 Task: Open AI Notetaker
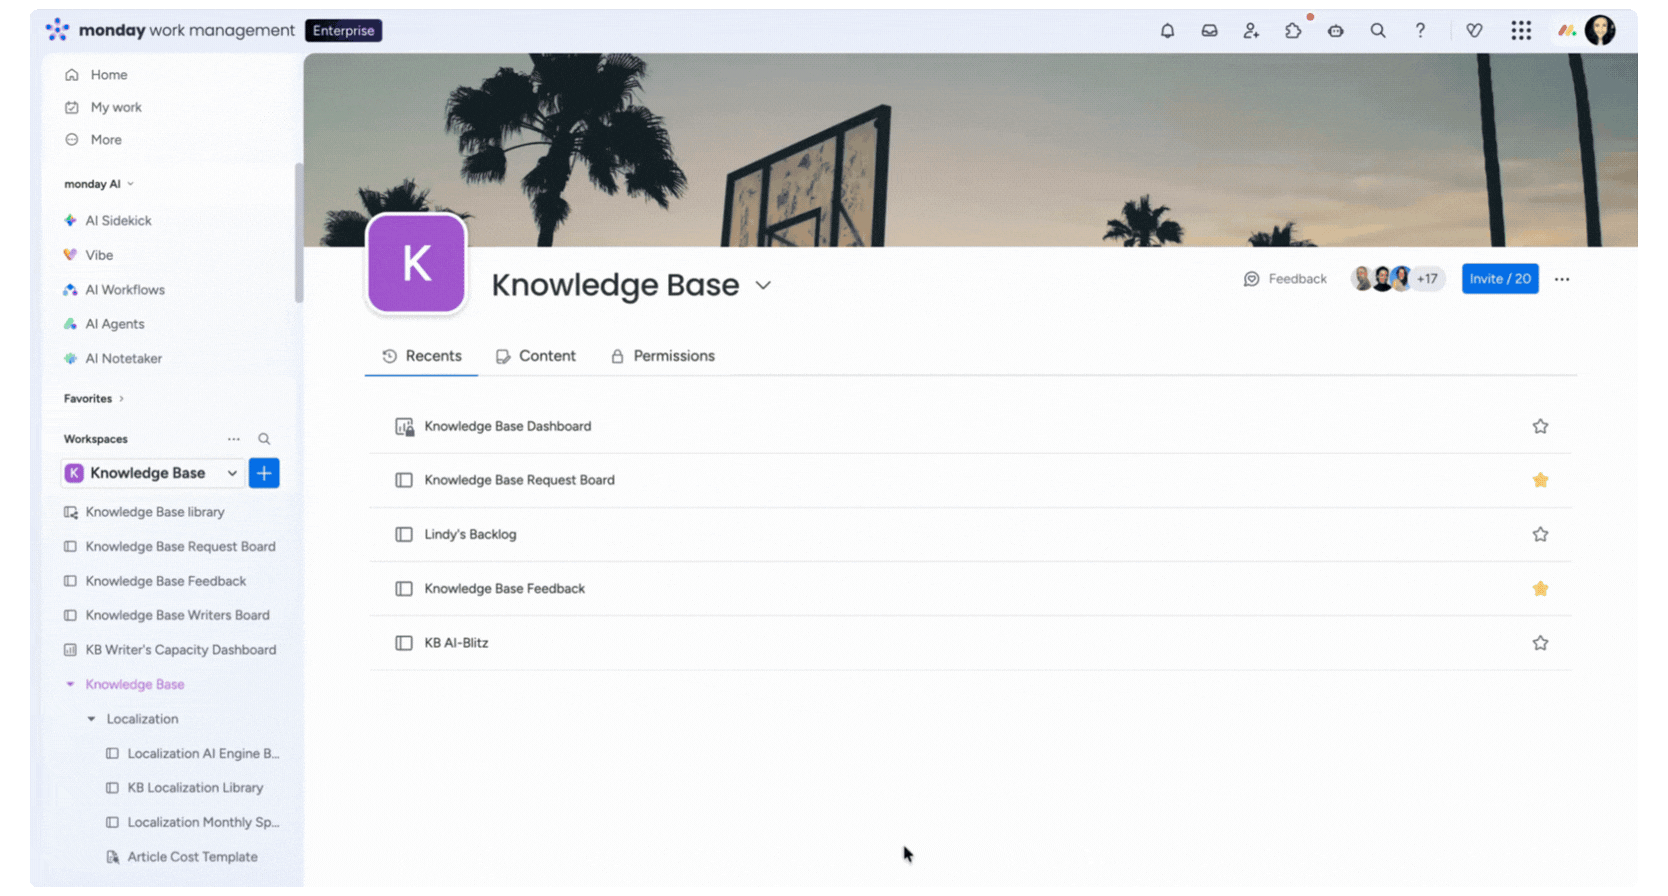coord(123,359)
